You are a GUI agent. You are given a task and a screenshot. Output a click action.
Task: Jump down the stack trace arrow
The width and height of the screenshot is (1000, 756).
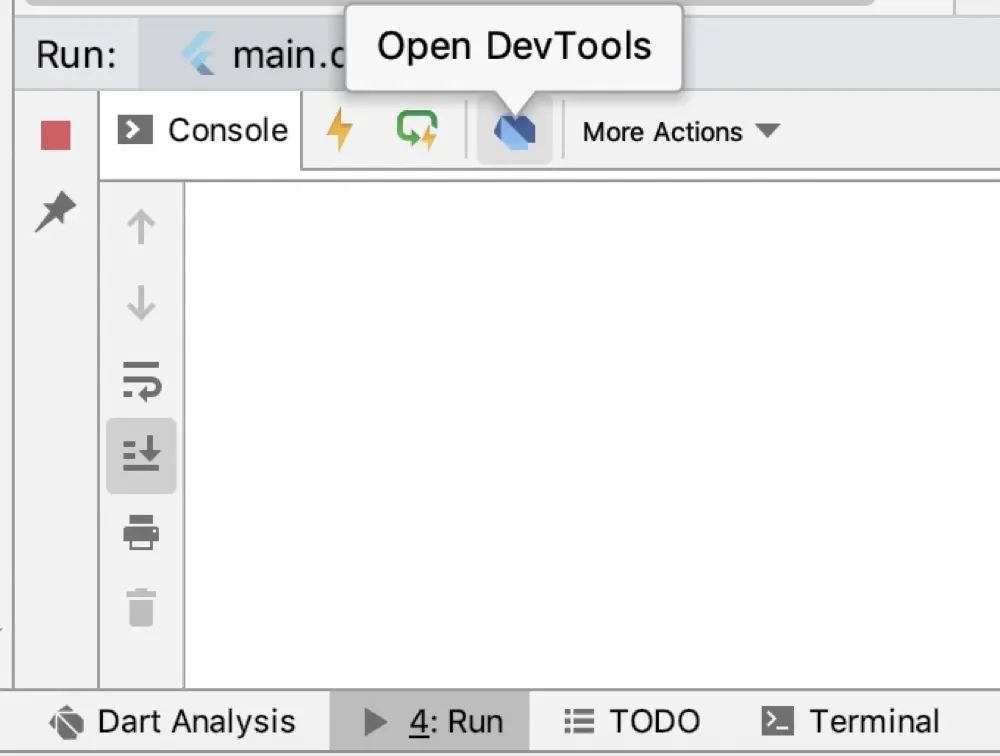[141, 302]
